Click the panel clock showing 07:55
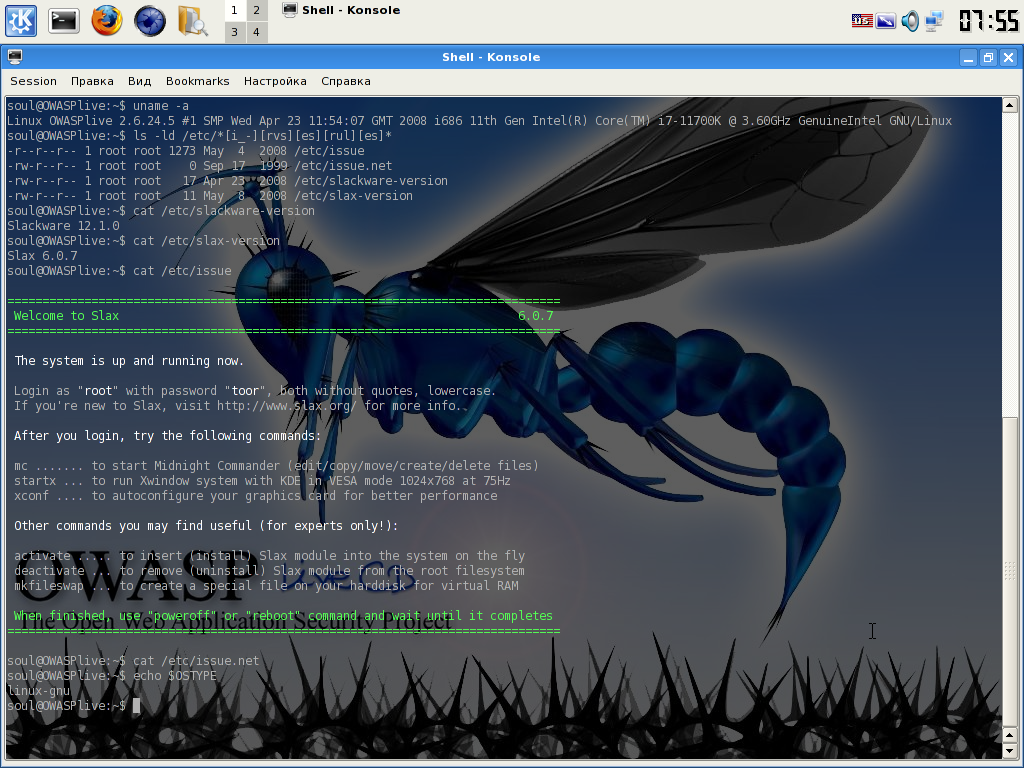Viewport: 1024px width, 768px height. (x=989, y=20)
